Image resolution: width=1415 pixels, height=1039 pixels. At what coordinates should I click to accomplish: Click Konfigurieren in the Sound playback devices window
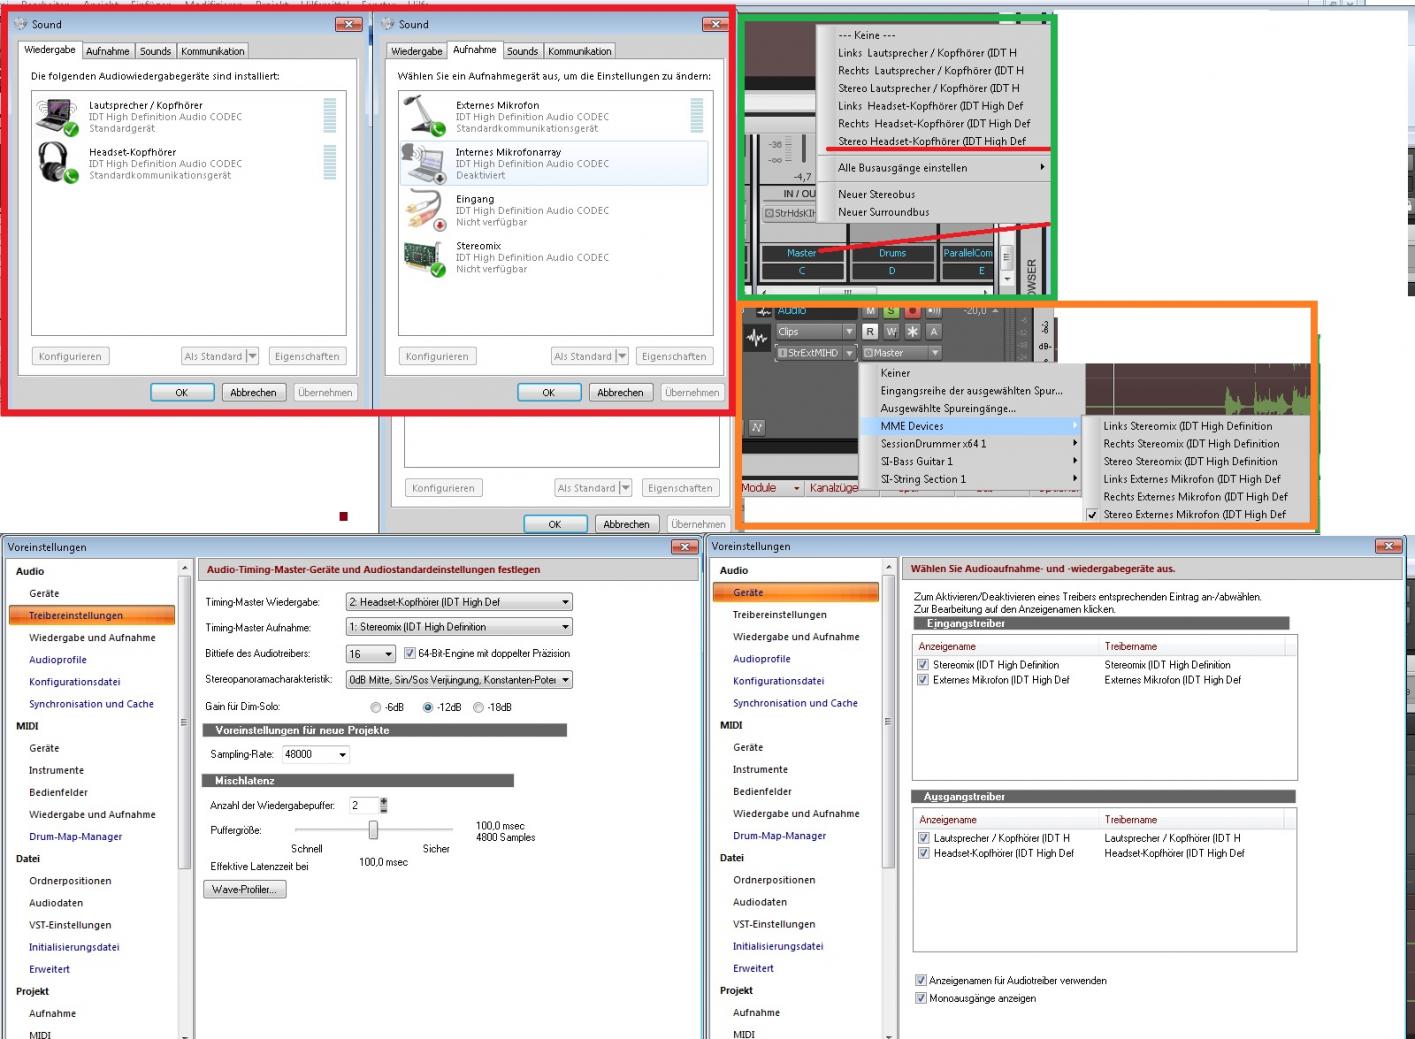70,356
